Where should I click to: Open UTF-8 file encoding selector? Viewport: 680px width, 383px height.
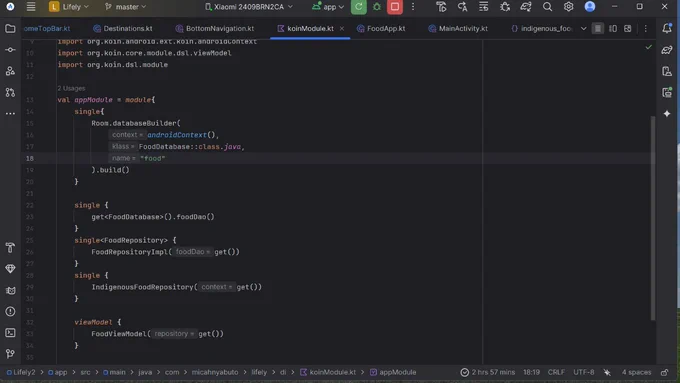click(x=584, y=372)
